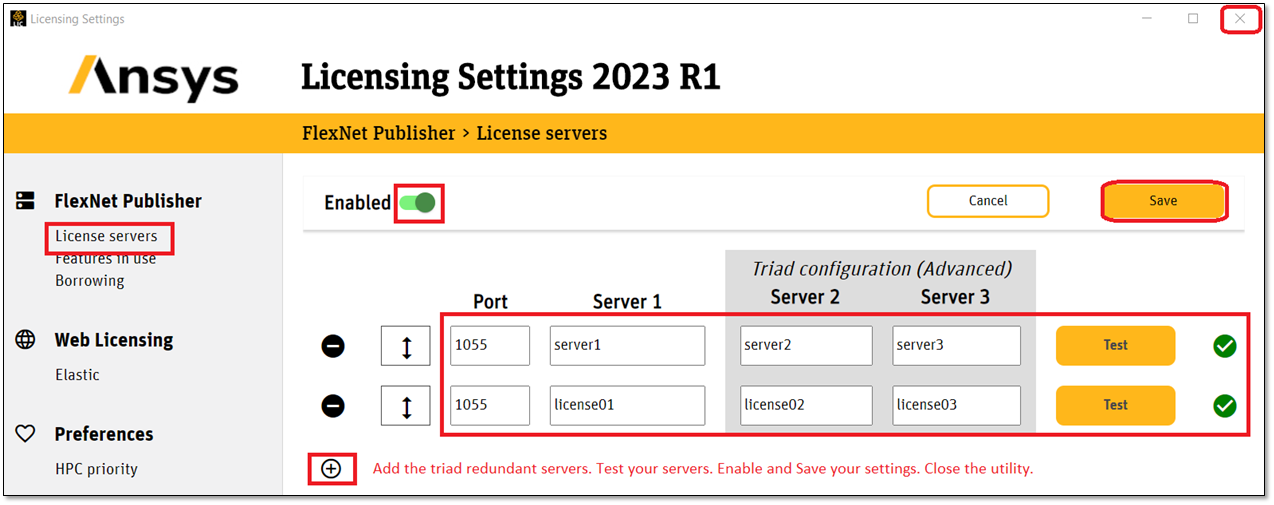Viewport: 1274px width, 505px height.
Task: Minimize the Licensing Settings window
Action: pos(1146,18)
